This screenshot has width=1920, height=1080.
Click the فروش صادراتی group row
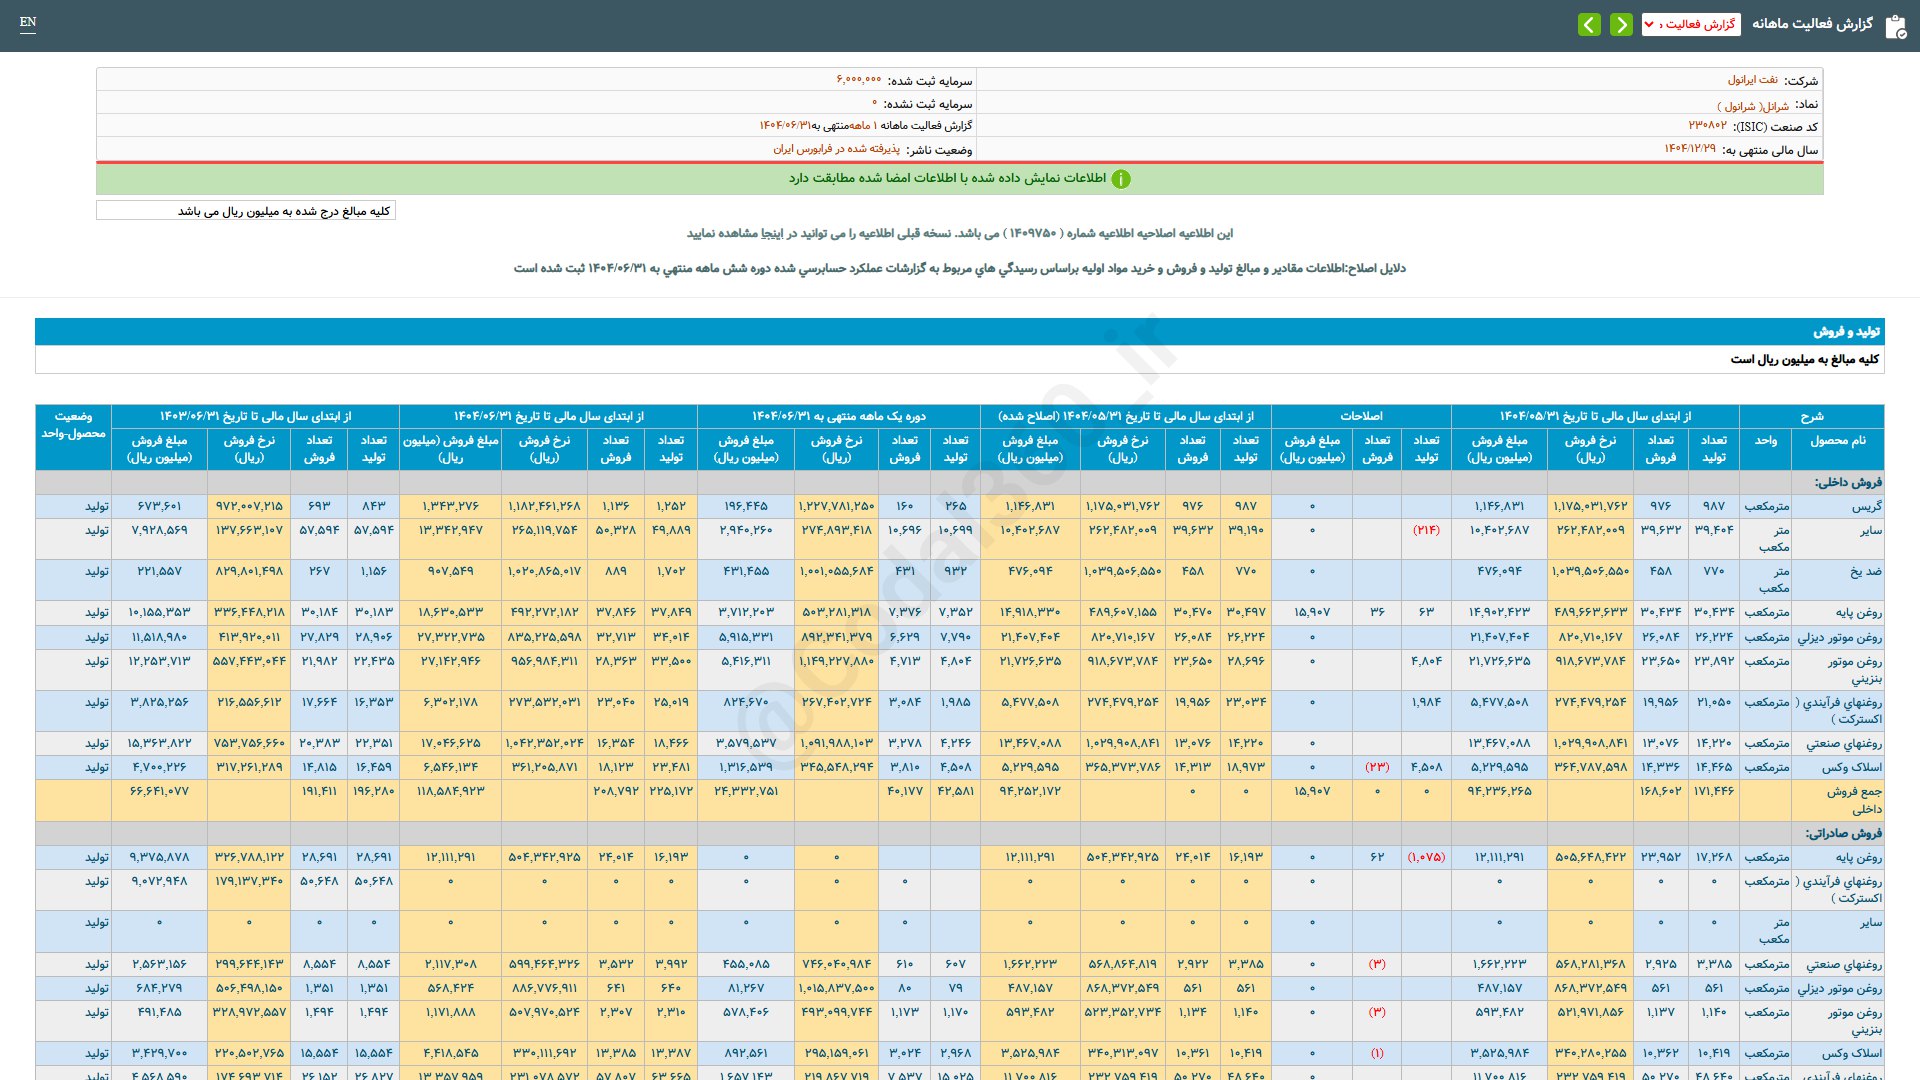(1843, 833)
